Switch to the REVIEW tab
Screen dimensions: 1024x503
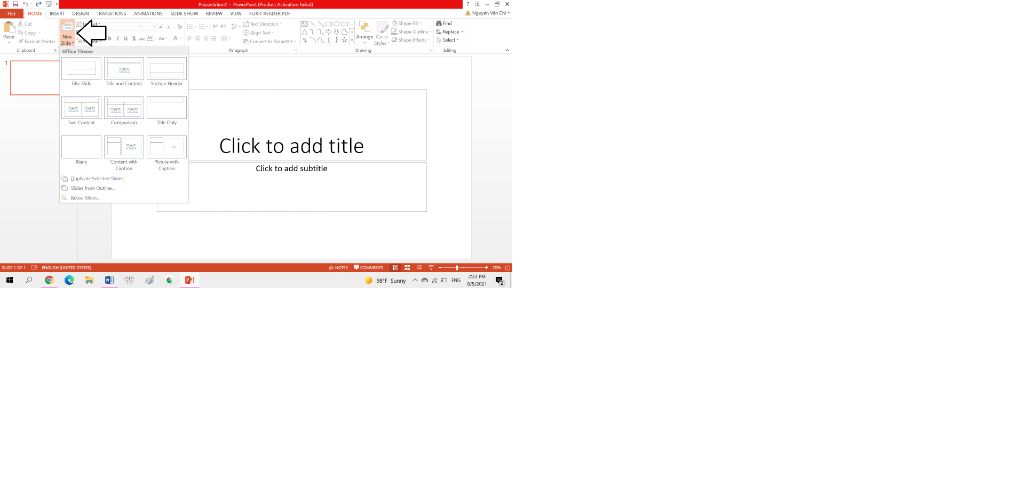tap(214, 13)
